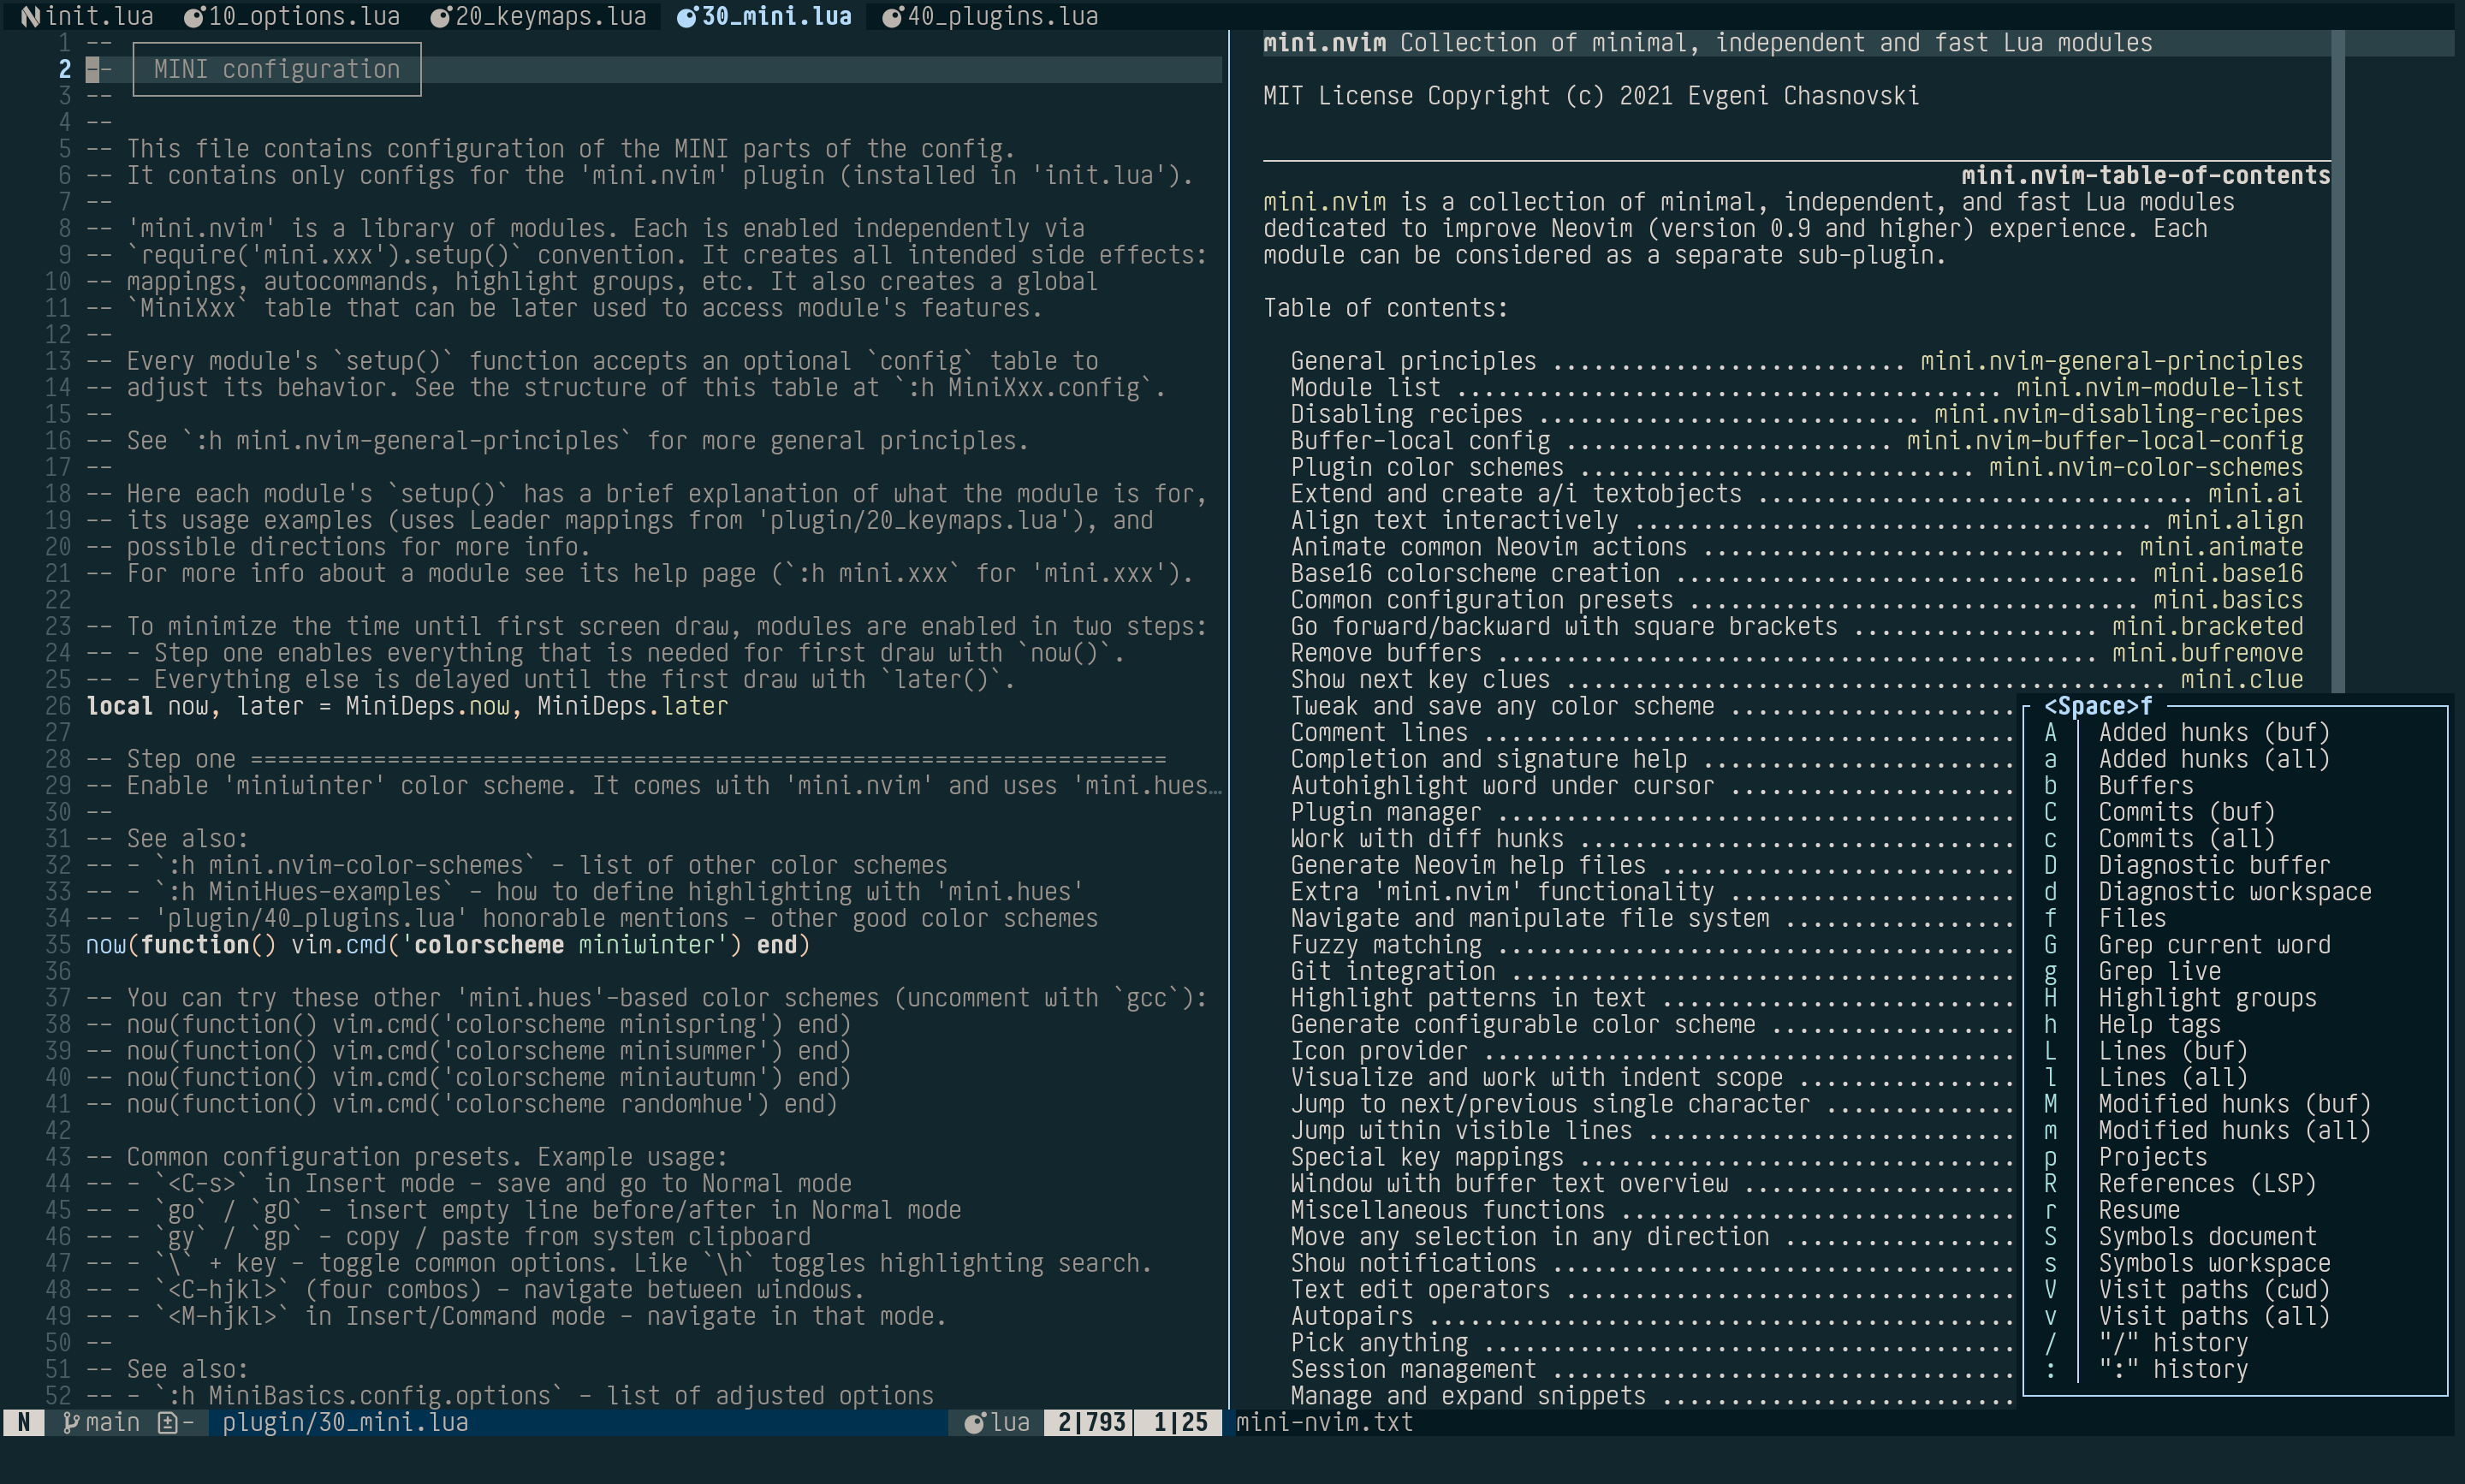
Task: Click the Neovim icon on init.lua tab
Action: pyautogui.click(x=32, y=16)
